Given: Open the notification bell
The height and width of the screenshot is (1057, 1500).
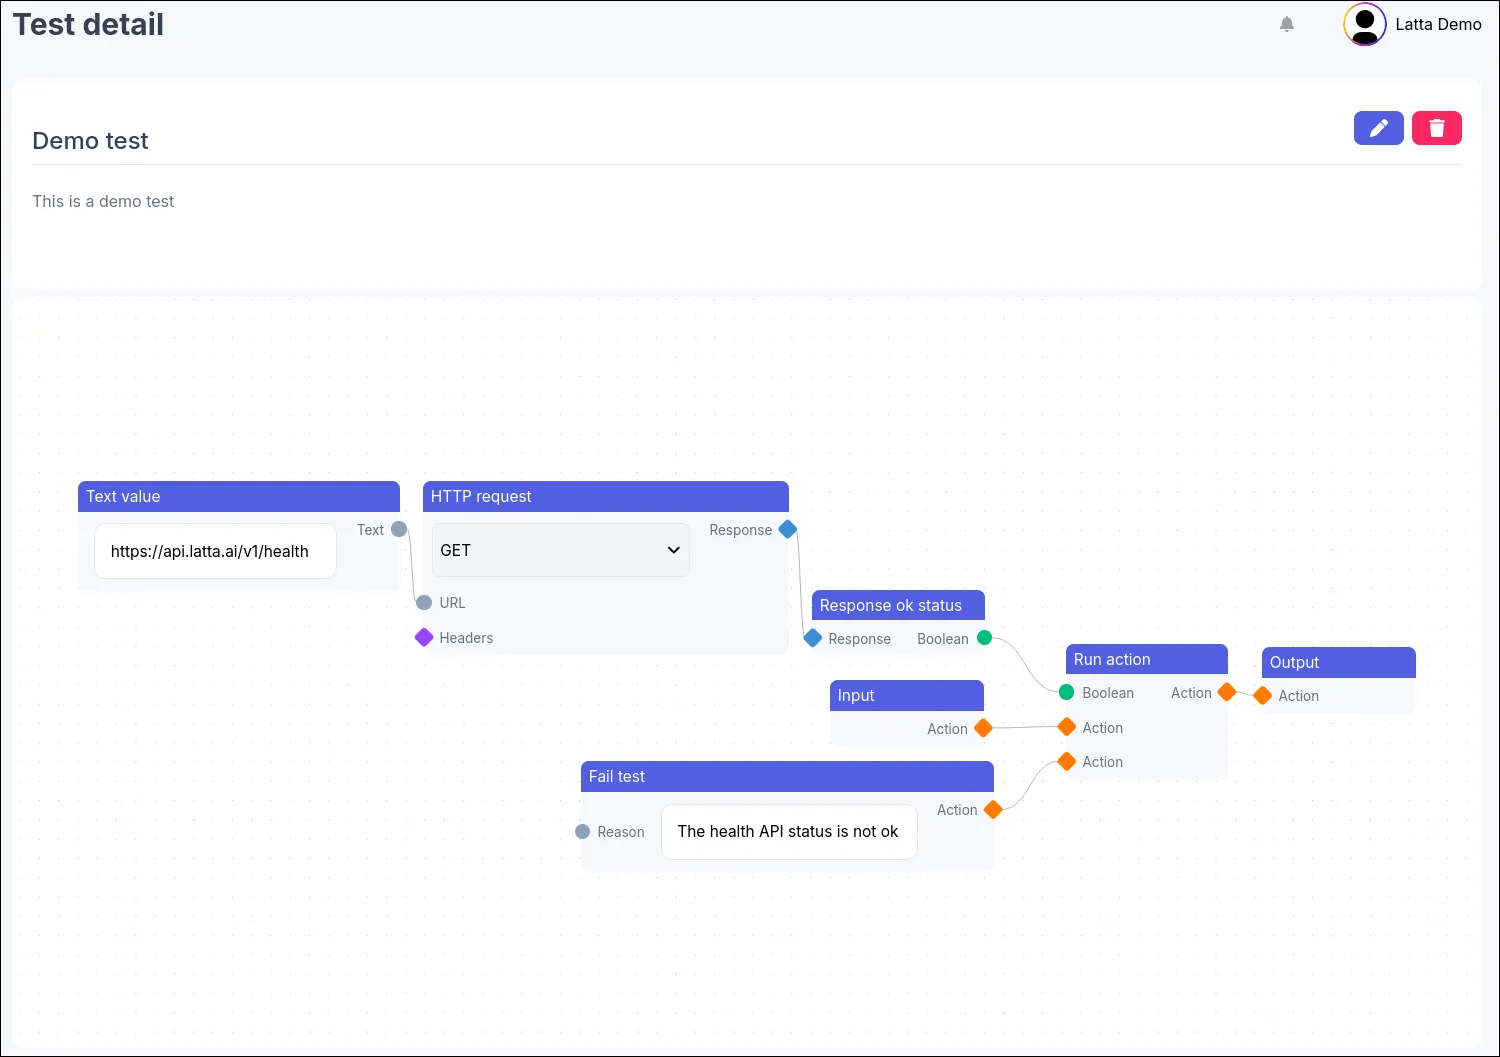Looking at the screenshot, I should pos(1287,23).
